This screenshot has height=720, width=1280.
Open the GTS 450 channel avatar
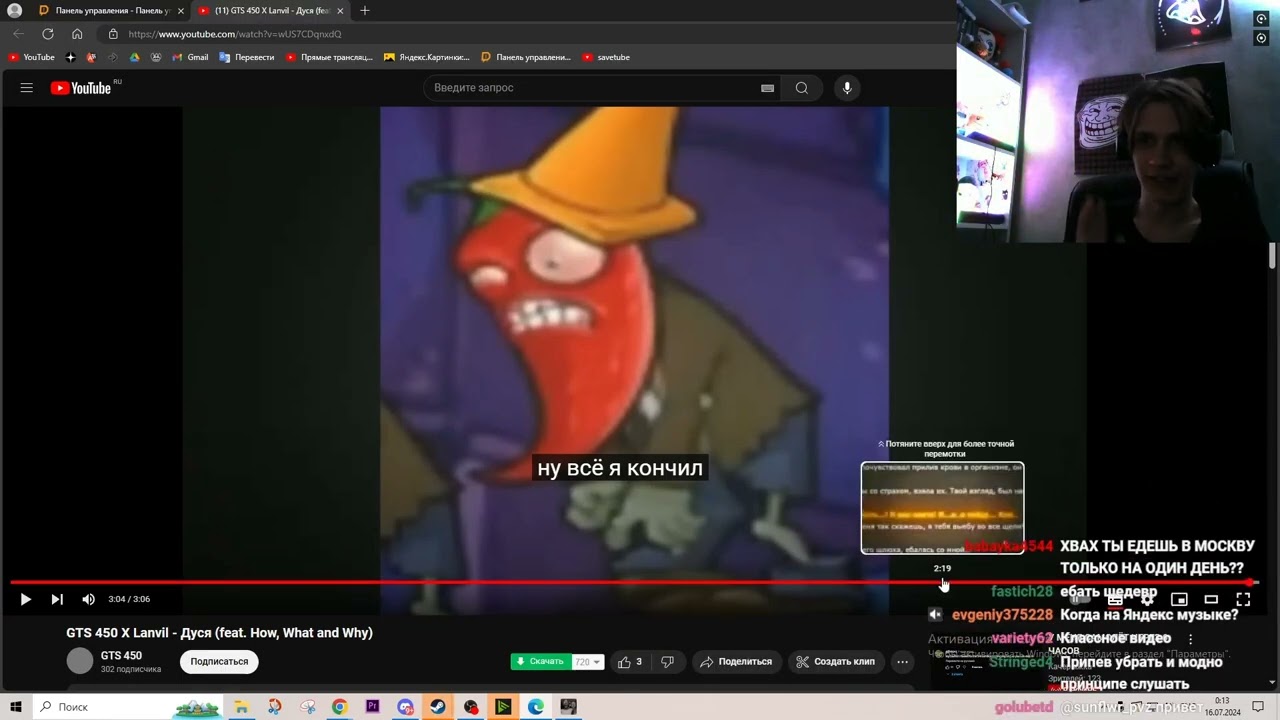coord(80,661)
